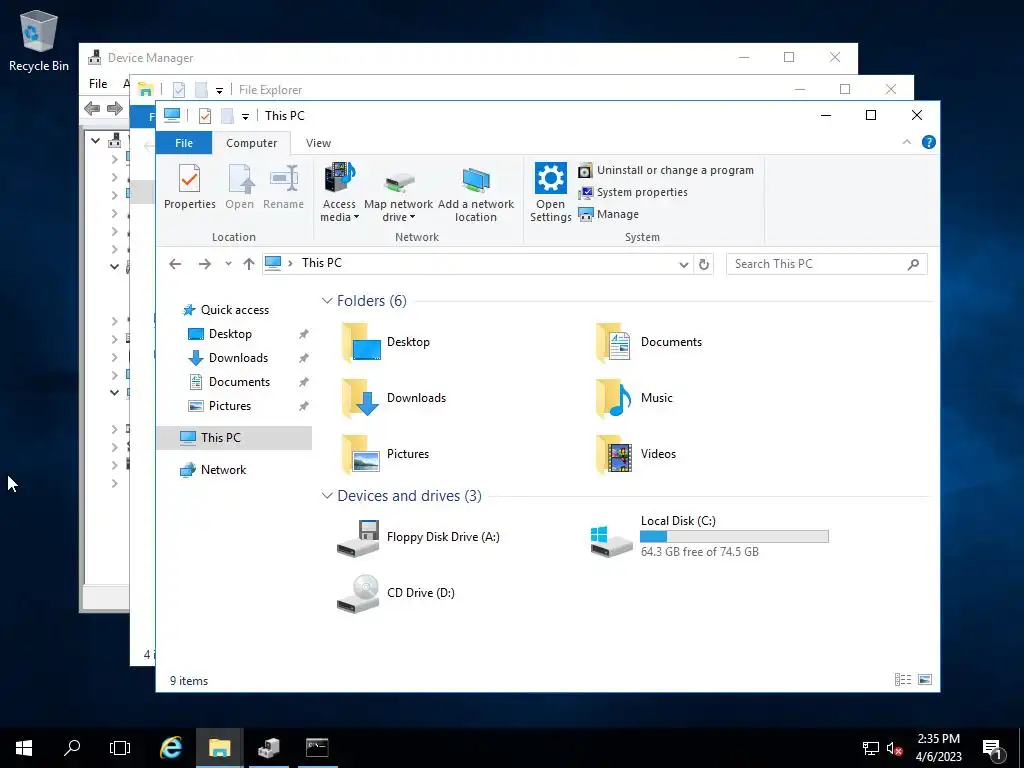This screenshot has width=1024, height=768.
Task: Open the Start menu
Action: point(24,748)
